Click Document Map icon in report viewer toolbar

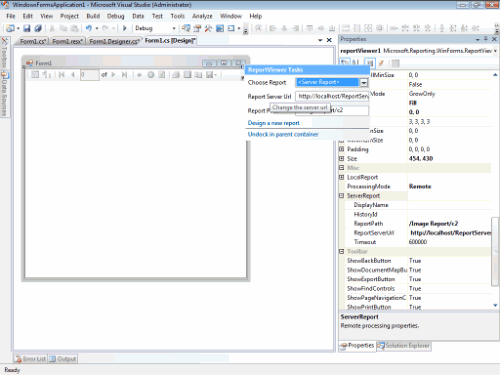[35, 75]
